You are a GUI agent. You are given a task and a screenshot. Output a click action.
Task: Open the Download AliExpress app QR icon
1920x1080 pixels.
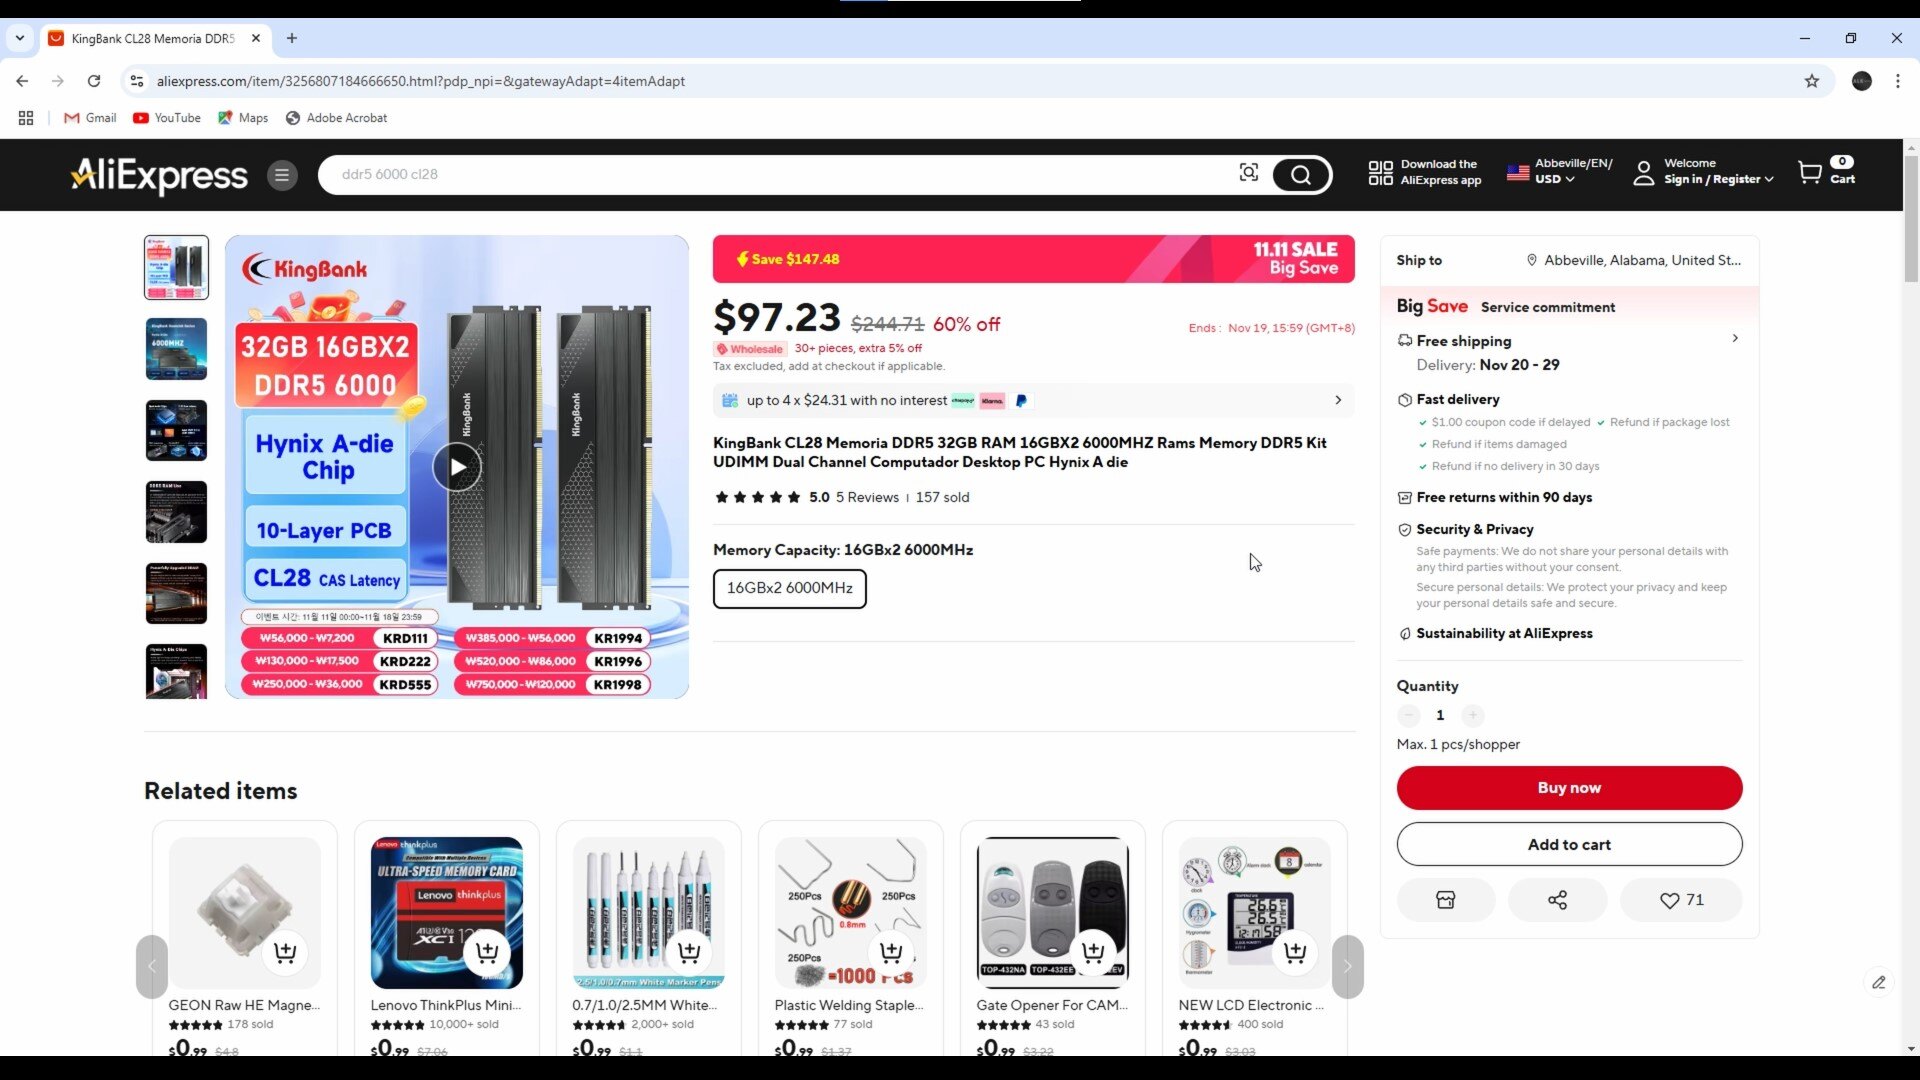click(x=1380, y=173)
